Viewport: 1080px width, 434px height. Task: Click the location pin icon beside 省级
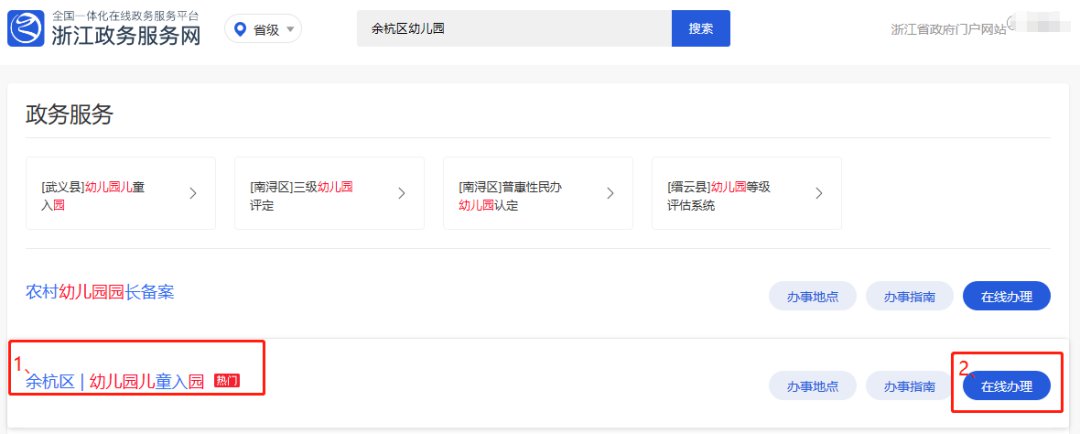240,29
